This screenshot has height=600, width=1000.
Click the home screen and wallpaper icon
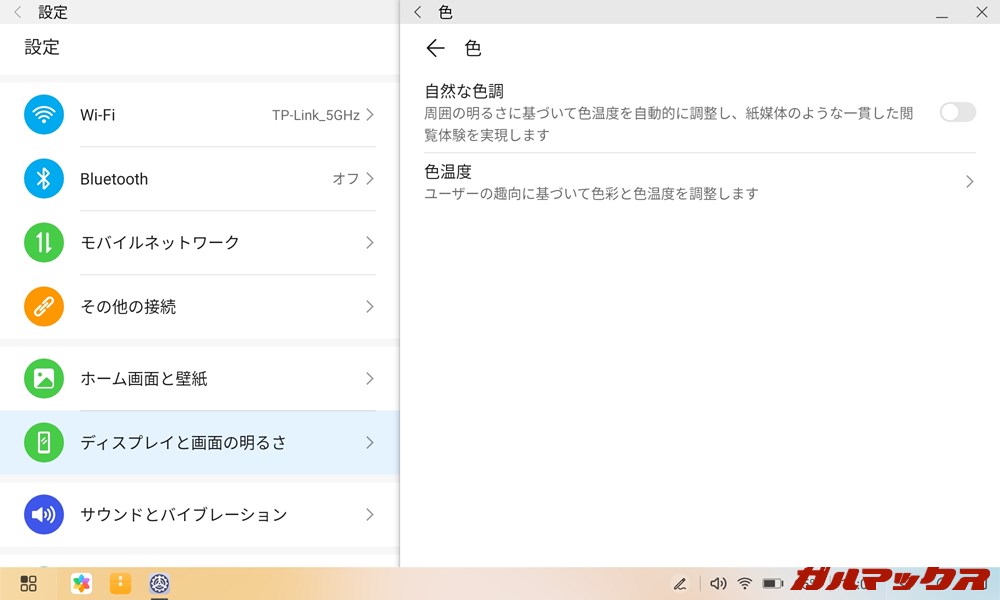[43, 379]
